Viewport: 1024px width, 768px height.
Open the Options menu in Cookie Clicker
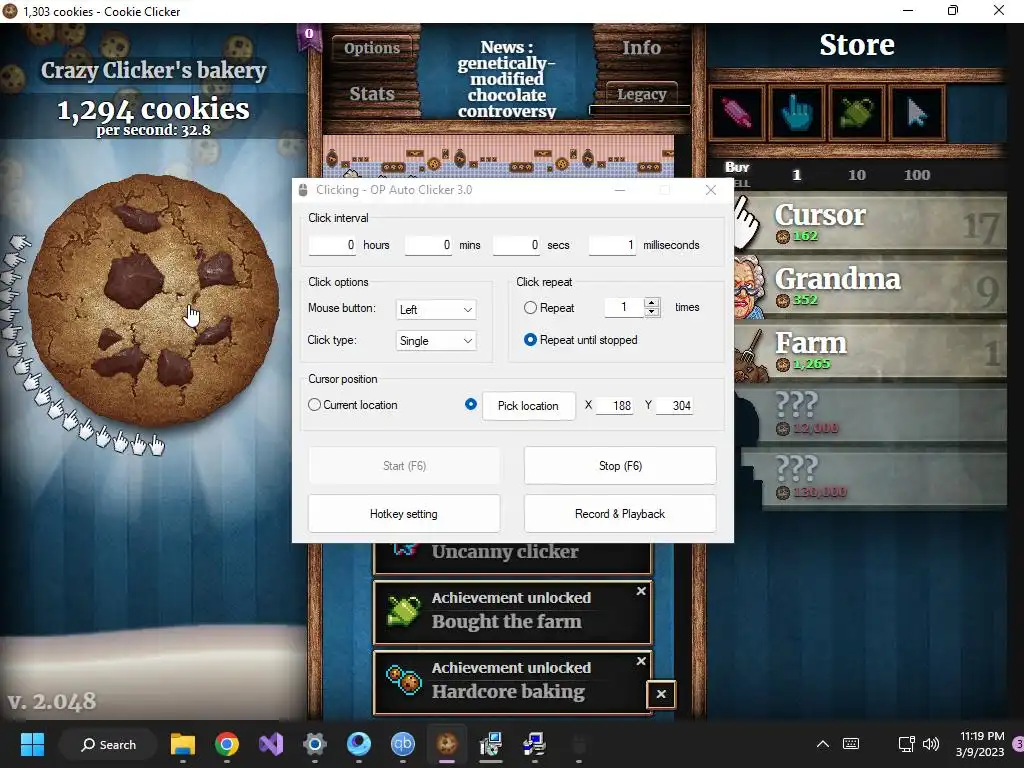(x=372, y=48)
